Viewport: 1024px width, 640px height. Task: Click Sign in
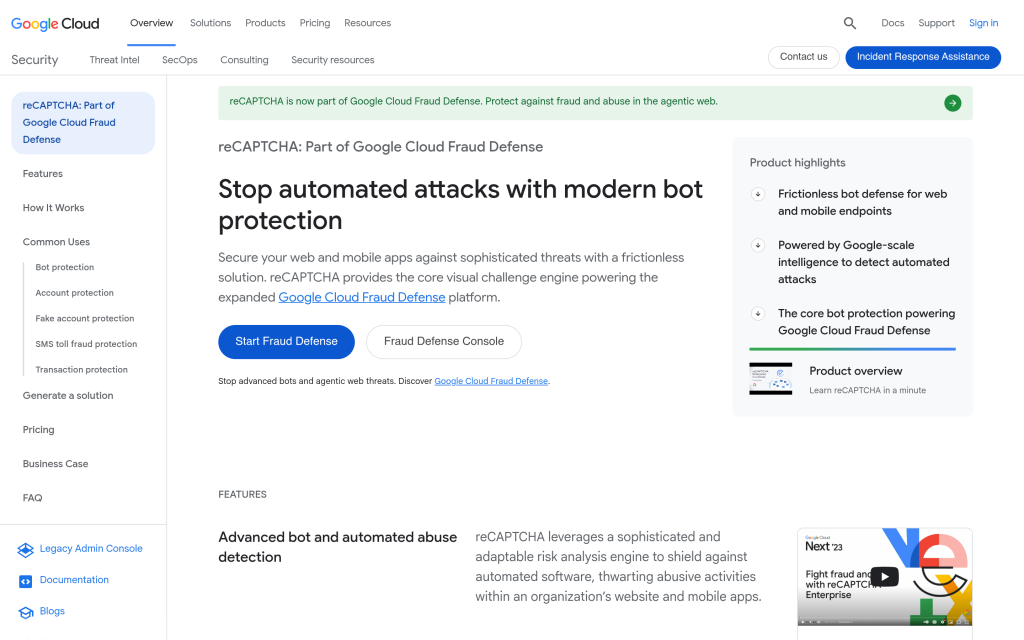point(984,23)
